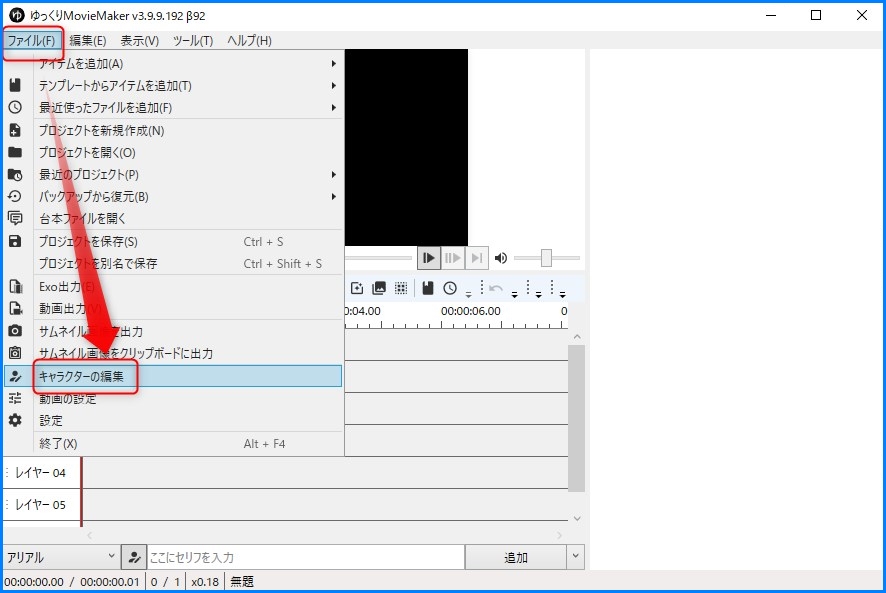
Task: Choose プロジェクトを別名で保存 from the menu
Action: [x=173, y=263]
